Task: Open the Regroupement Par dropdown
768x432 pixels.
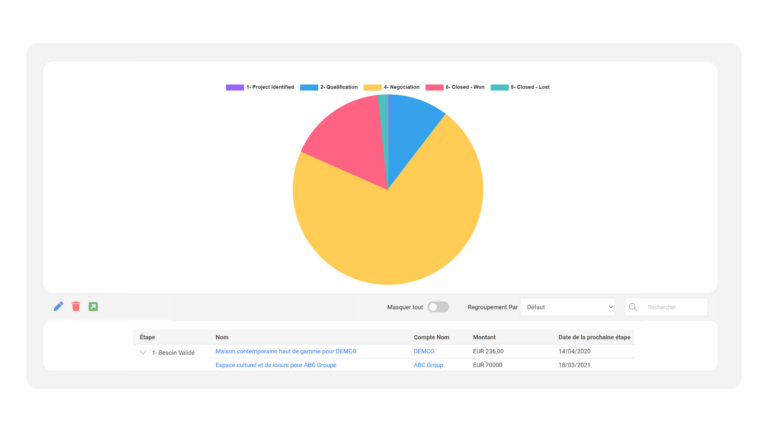Action: coord(567,307)
